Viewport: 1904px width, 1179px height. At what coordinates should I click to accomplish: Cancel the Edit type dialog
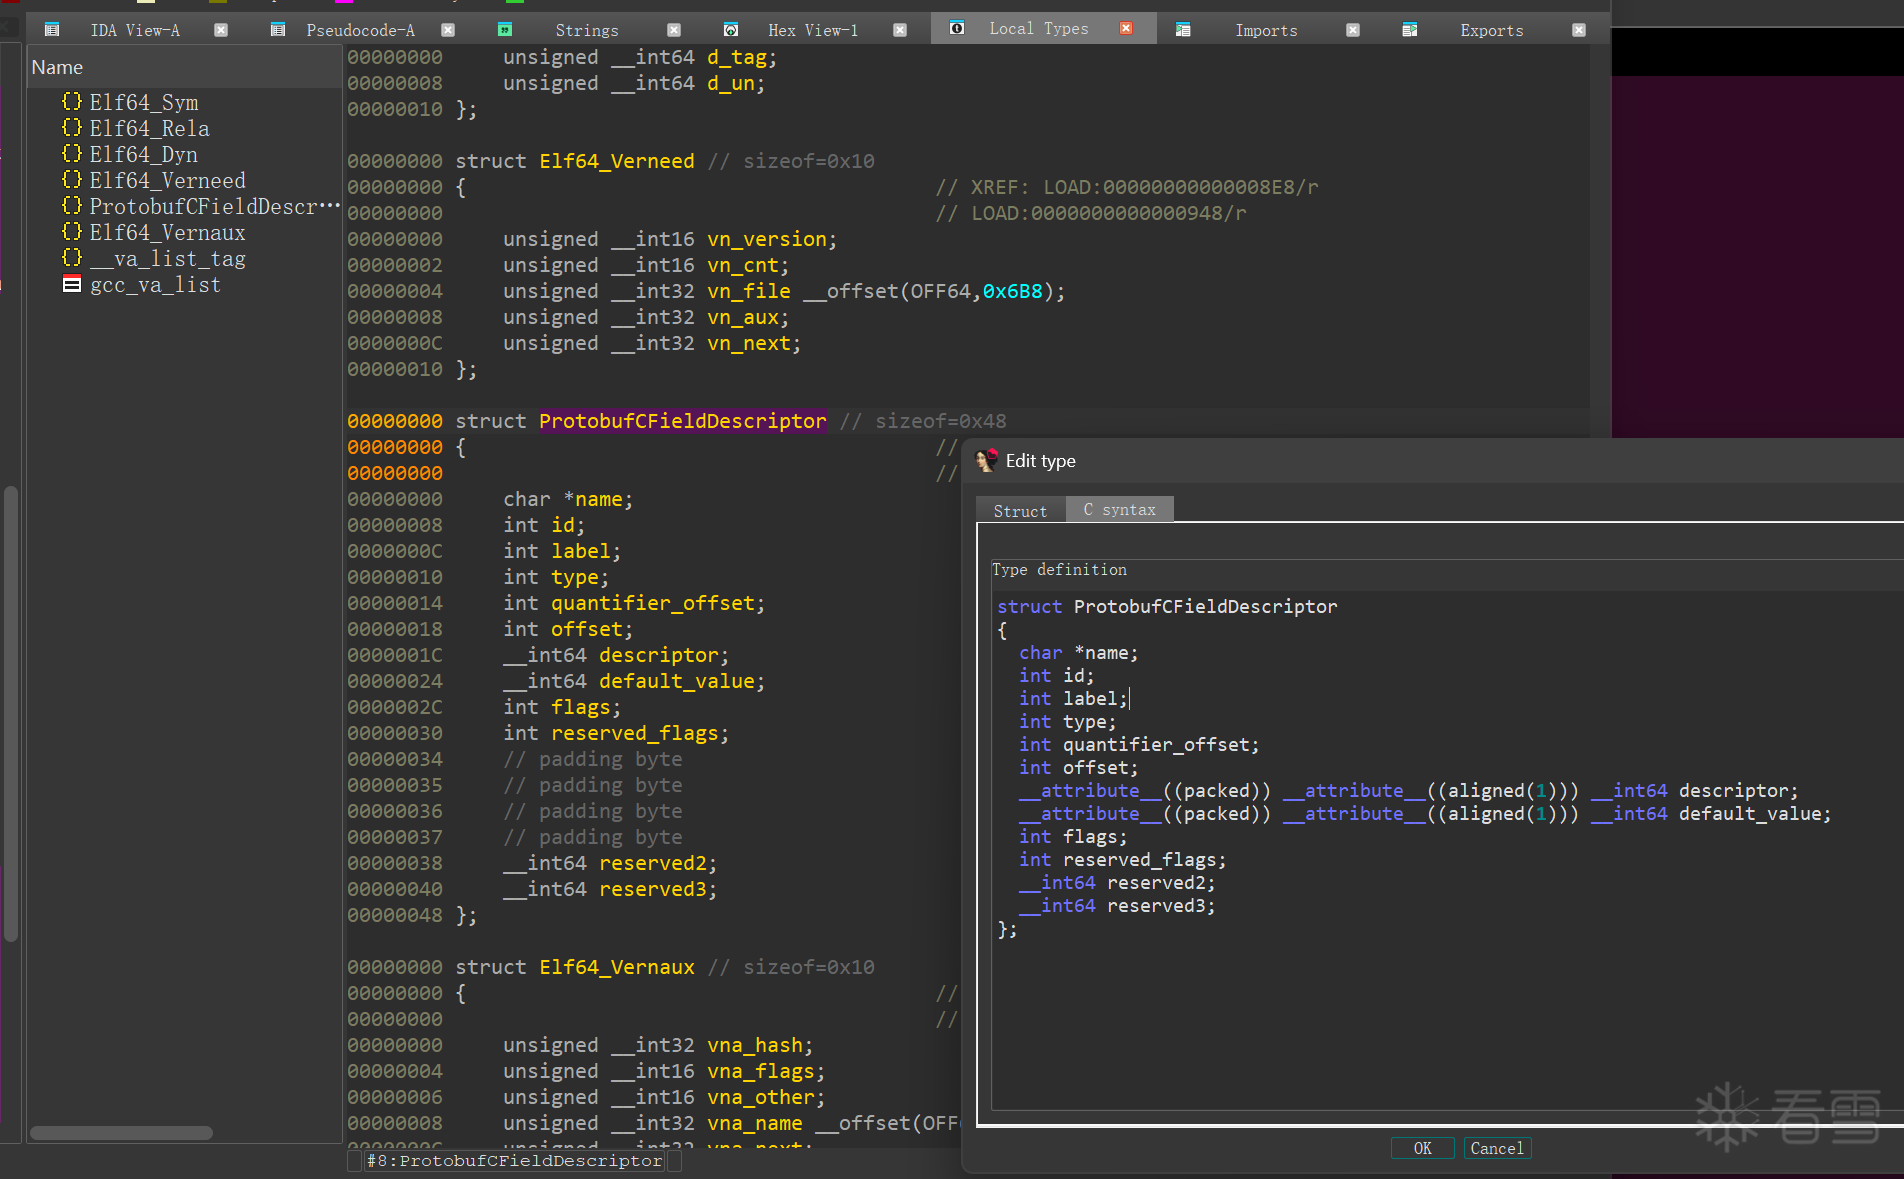pyautogui.click(x=1496, y=1148)
